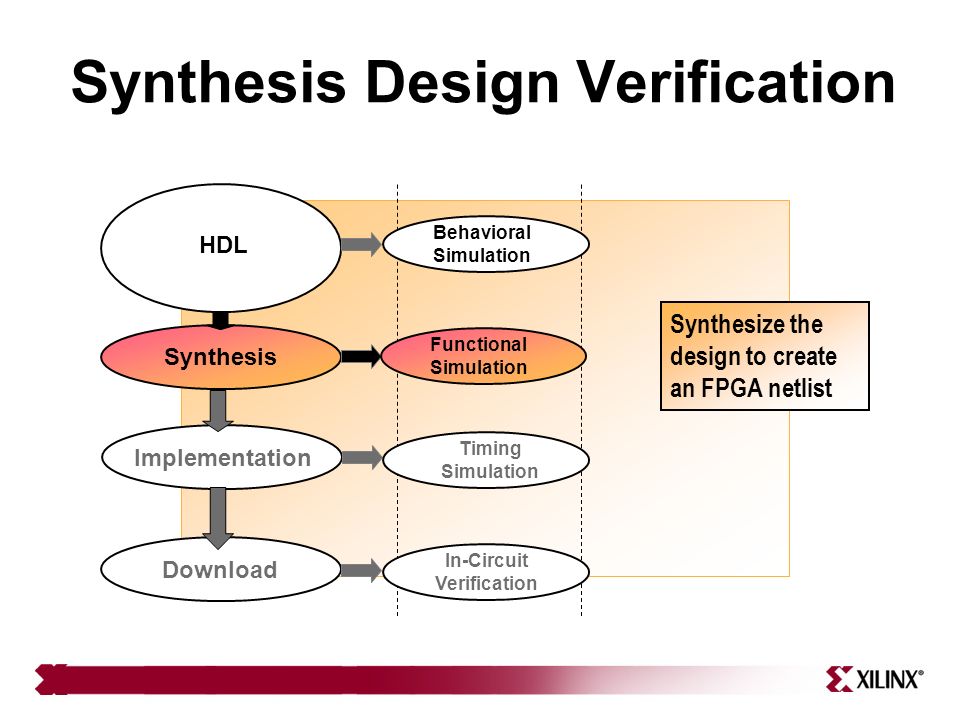This screenshot has width=960, height=720.
Task: Click the "Synthesis Design Verification" title
Action: point(483,83)
